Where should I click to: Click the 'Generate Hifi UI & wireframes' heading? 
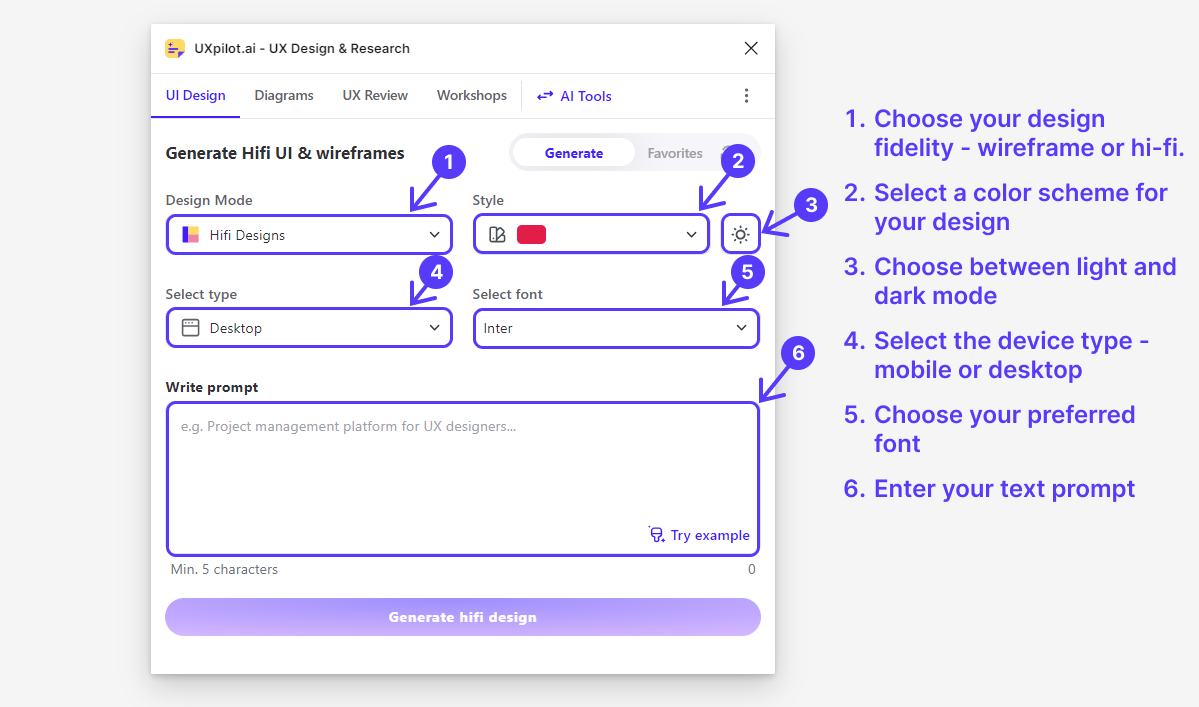coord(285,153)
